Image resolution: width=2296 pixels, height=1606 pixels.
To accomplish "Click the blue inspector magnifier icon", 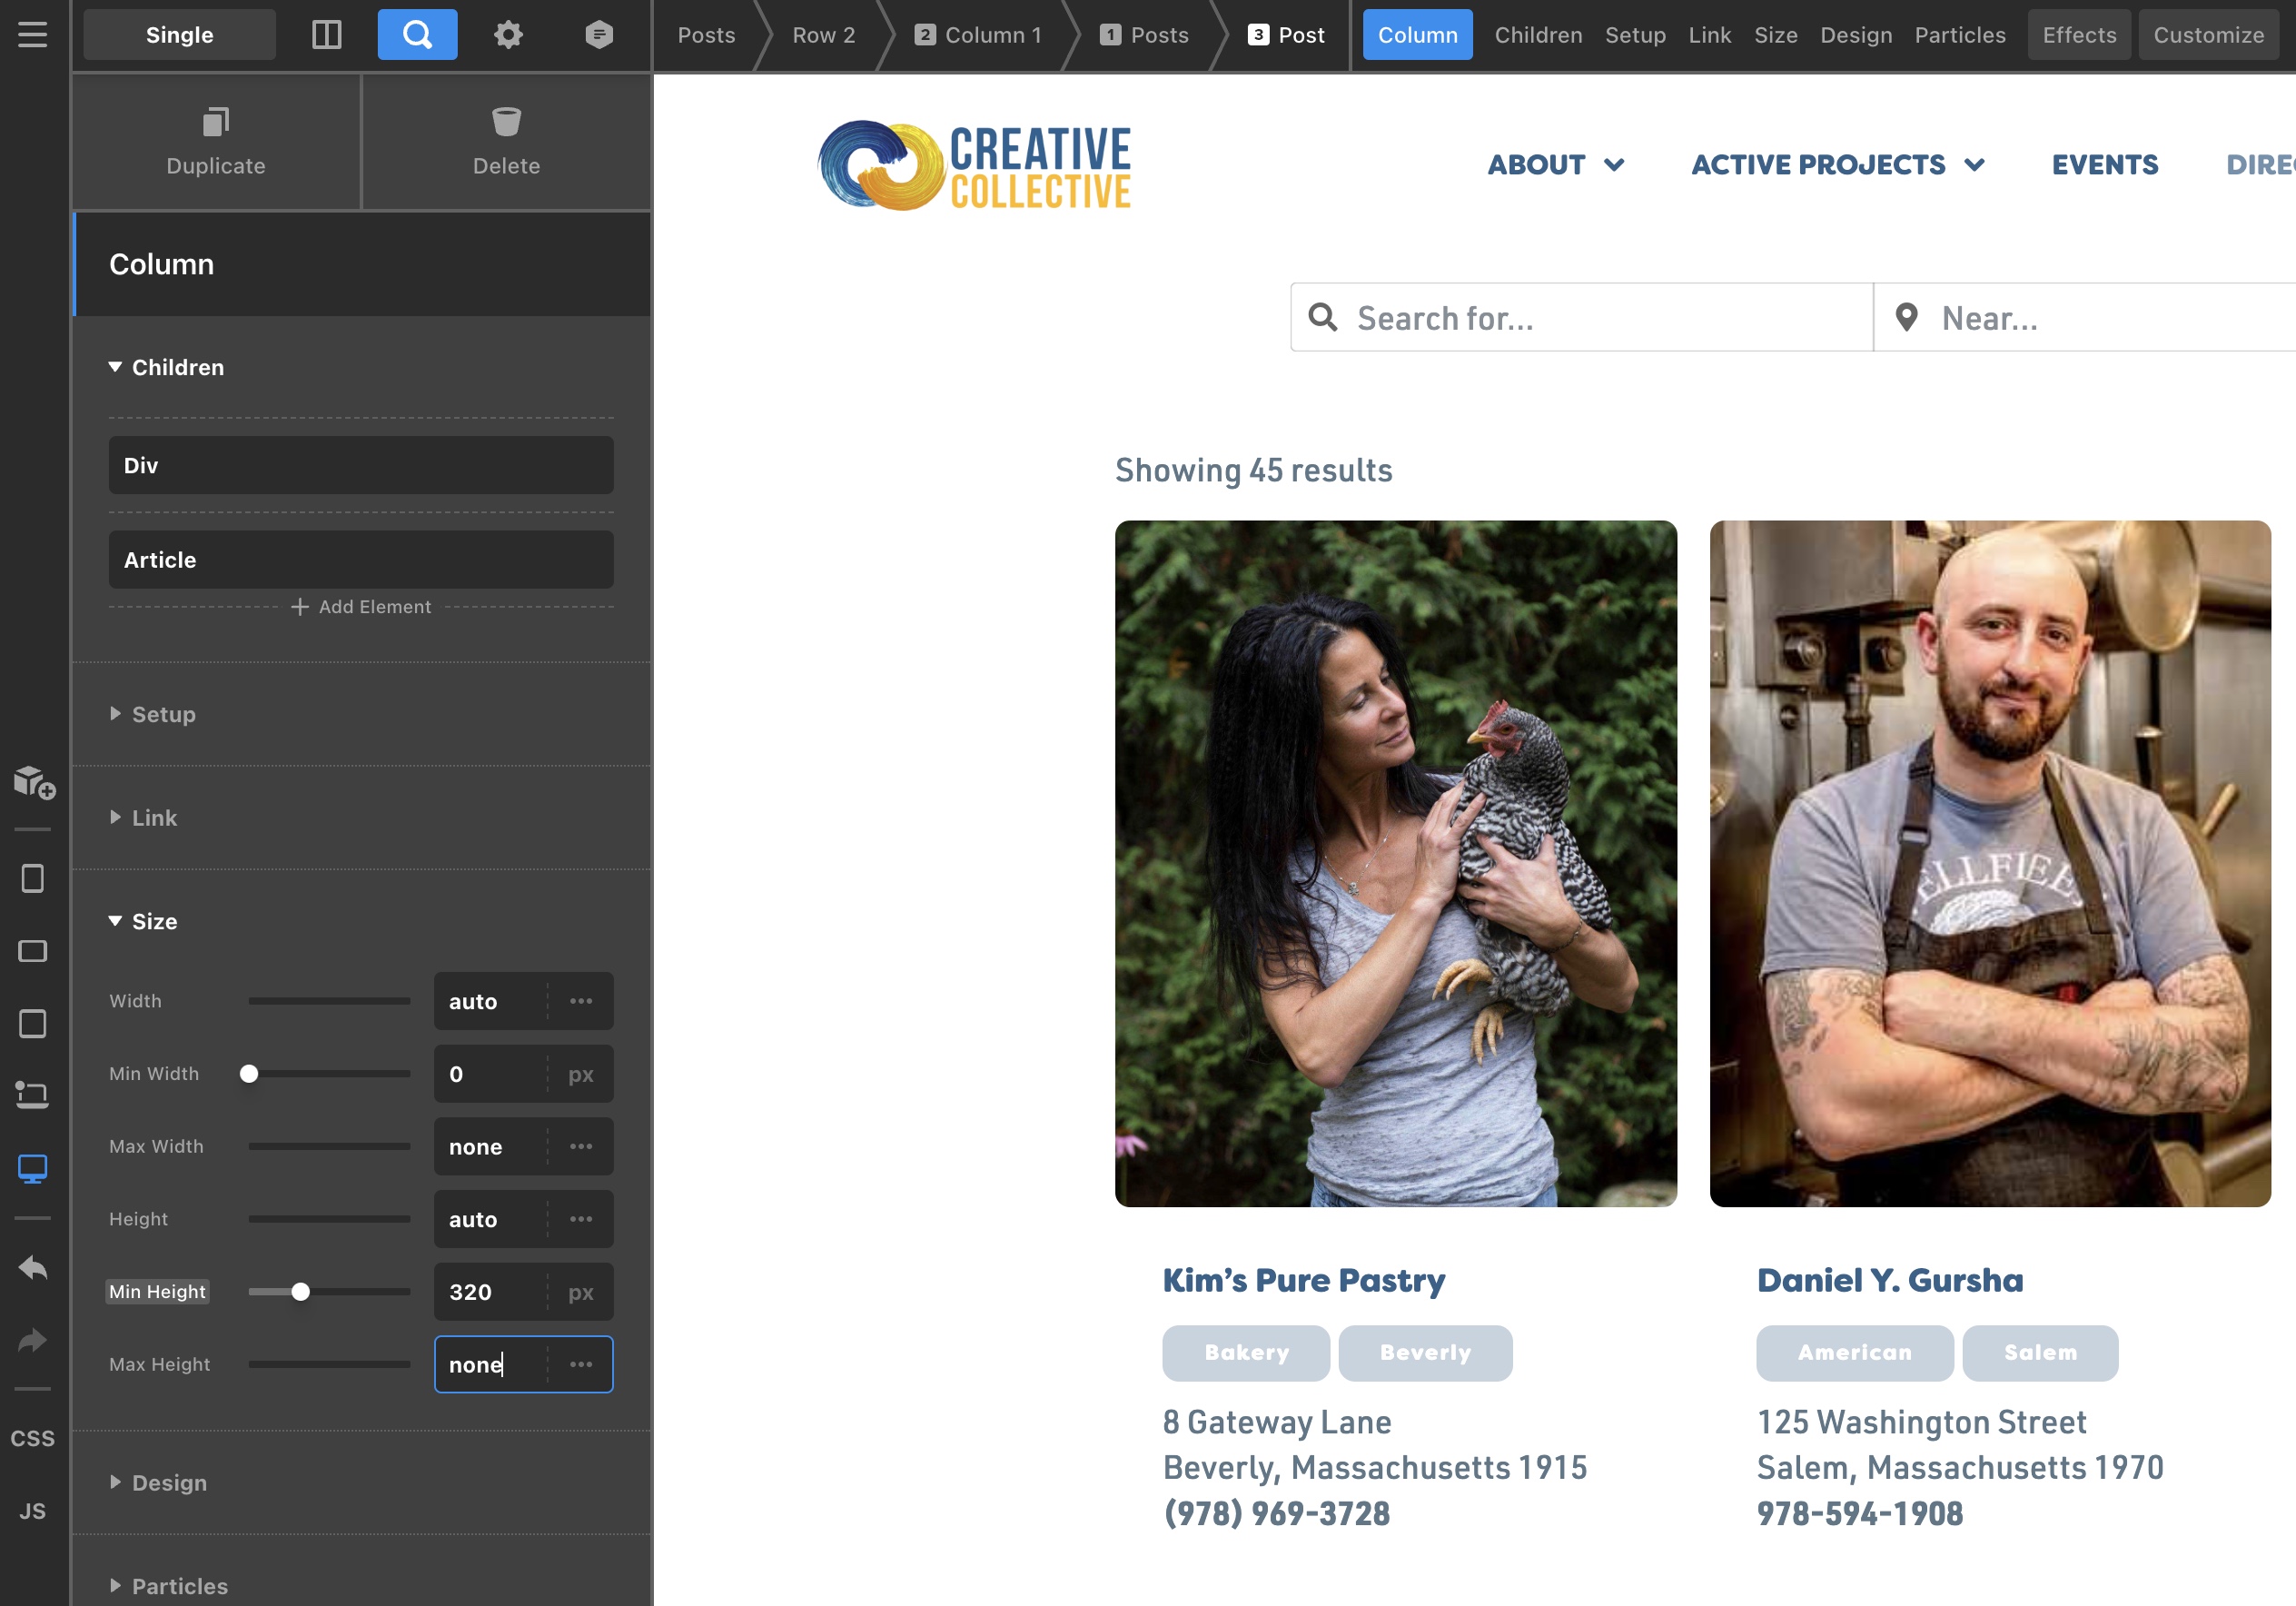I will click(417, 35).
